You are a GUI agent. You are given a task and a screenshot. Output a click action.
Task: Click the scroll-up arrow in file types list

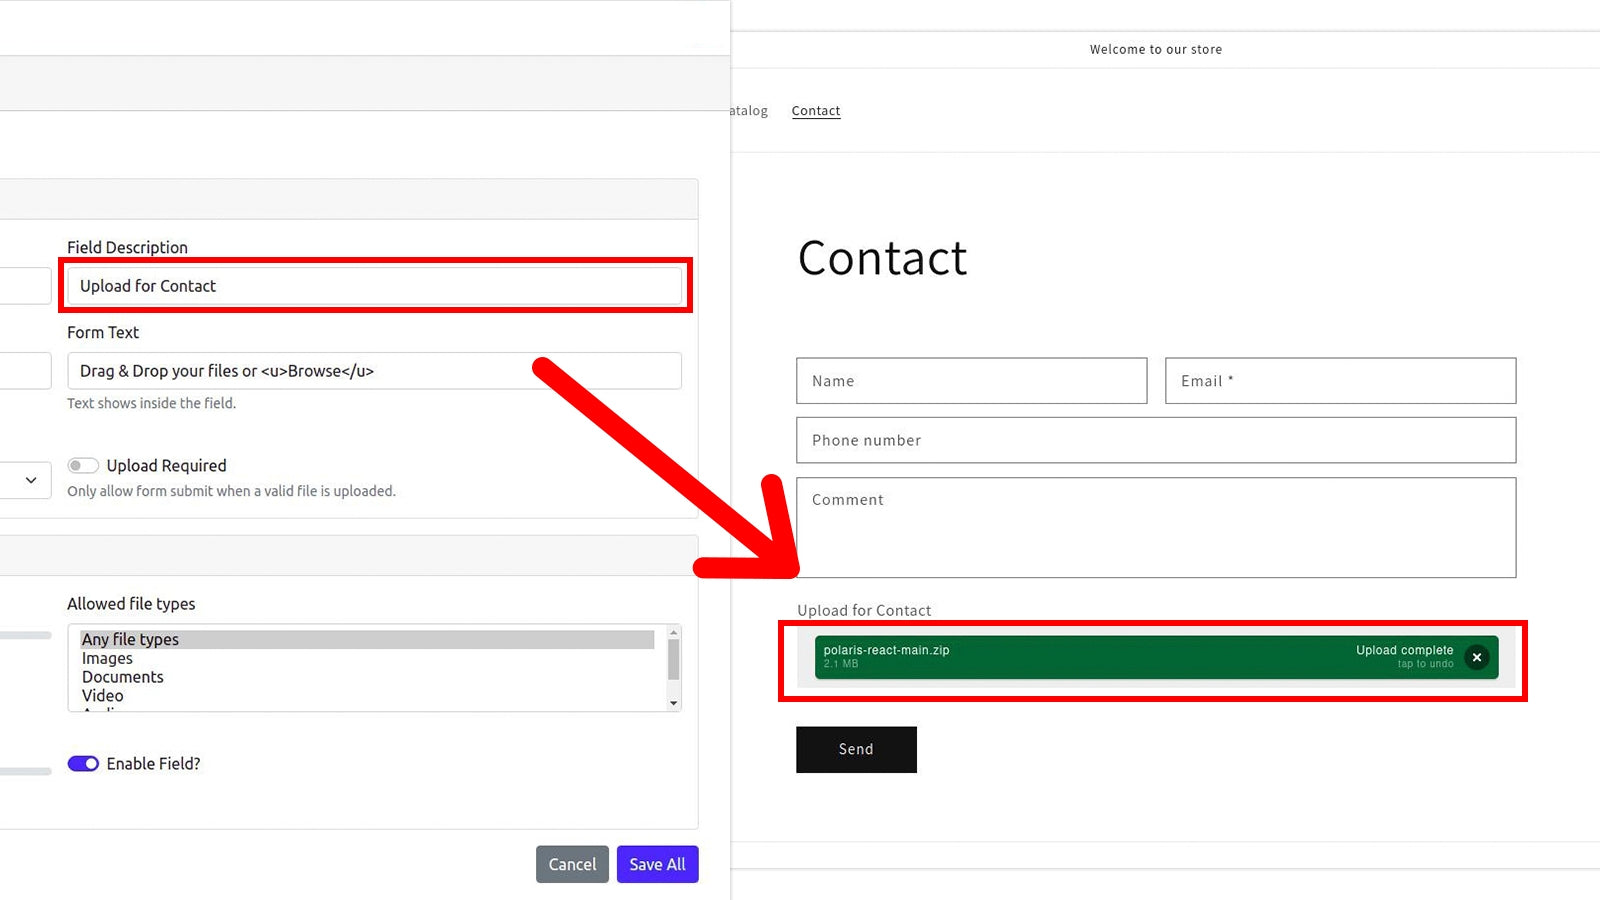click(x=672, y=632)
